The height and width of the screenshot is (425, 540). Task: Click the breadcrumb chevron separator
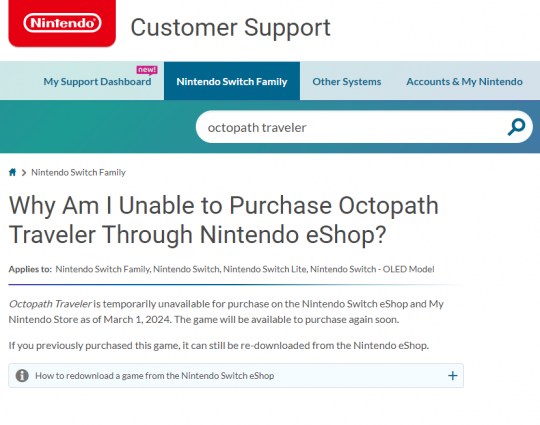click(x=24, y=173)
